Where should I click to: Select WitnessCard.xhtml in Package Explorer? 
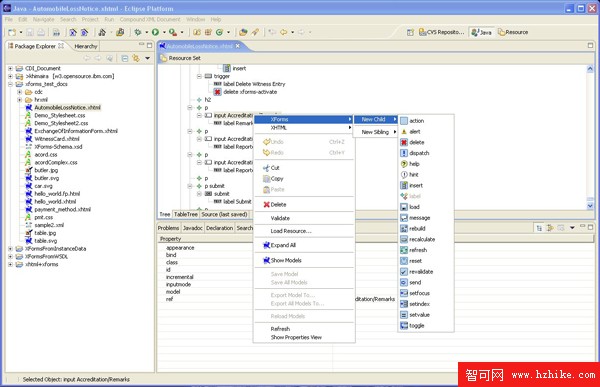tap(57, 139)
